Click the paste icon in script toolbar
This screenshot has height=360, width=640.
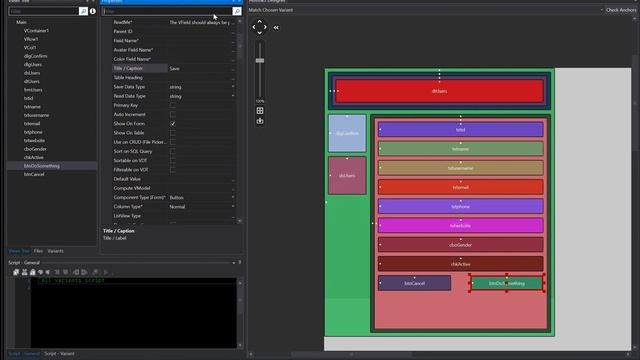pos(32,272)
